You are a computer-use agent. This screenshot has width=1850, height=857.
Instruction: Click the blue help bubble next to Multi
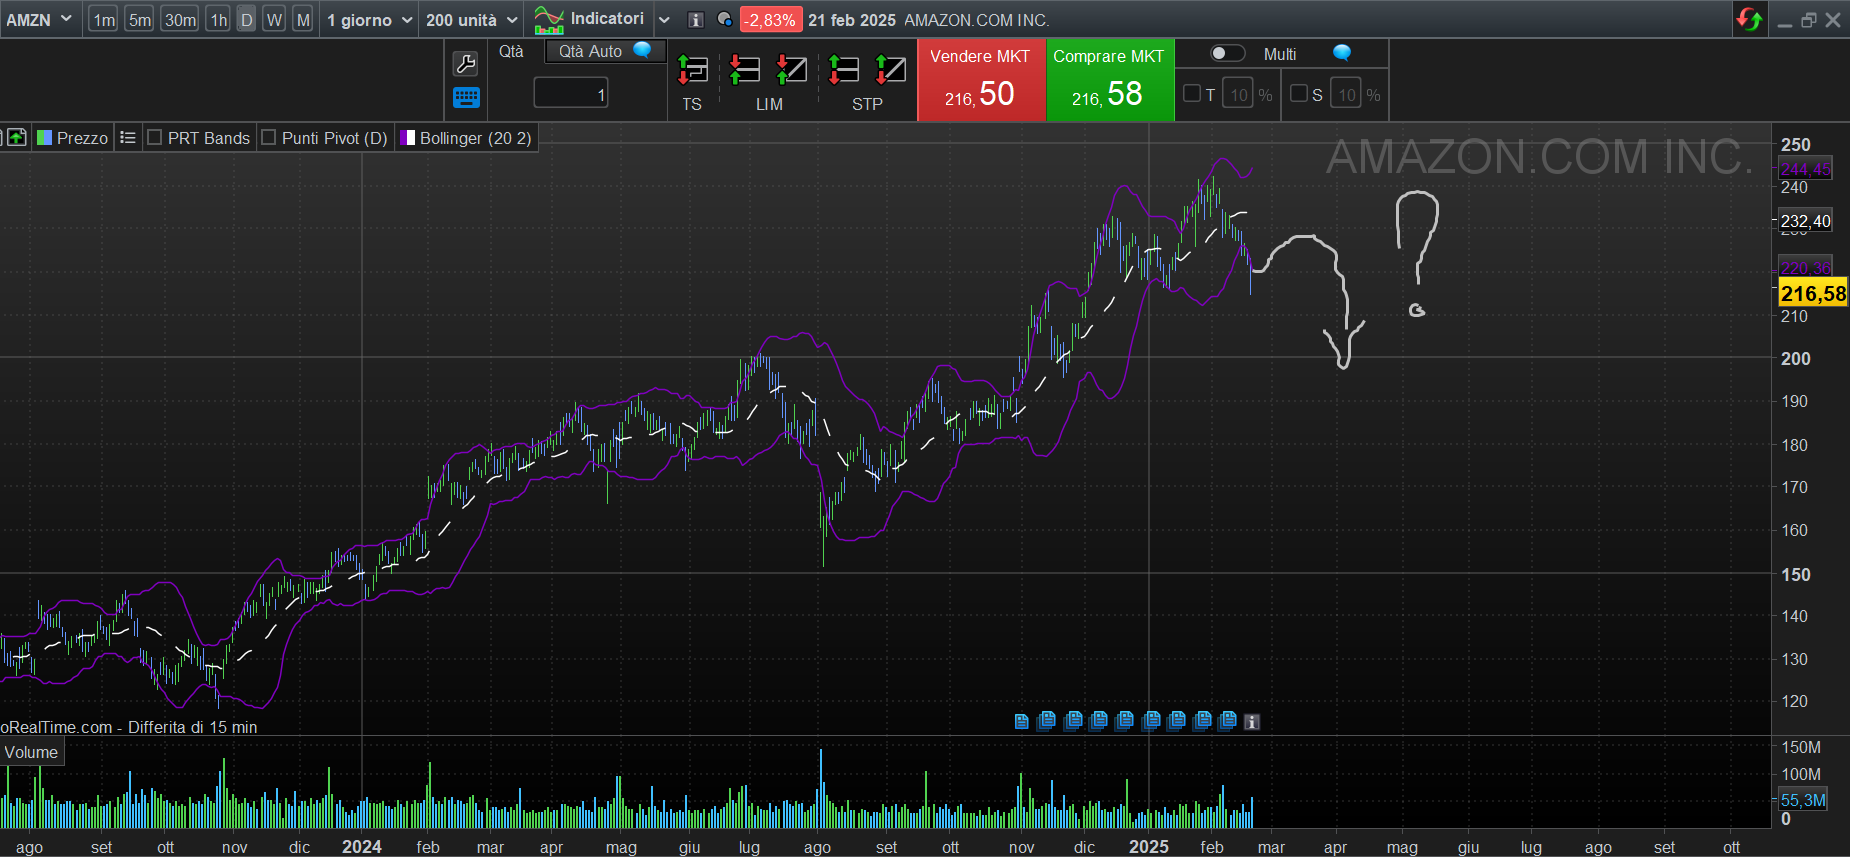coord(1342,53)
